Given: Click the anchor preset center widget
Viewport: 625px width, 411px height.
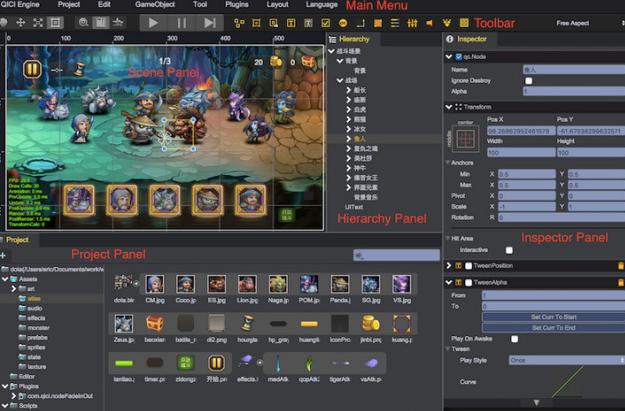Looking at the screenshot, I should click(x=466, y=139).
